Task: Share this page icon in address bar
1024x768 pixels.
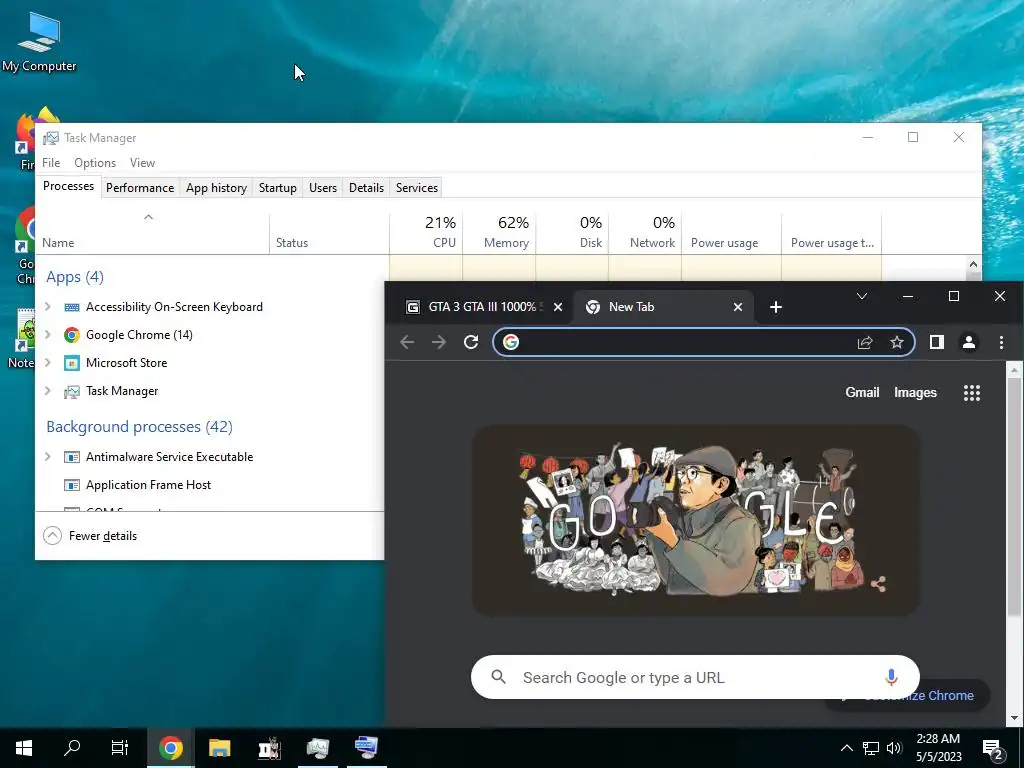Action: click(865, 342)
